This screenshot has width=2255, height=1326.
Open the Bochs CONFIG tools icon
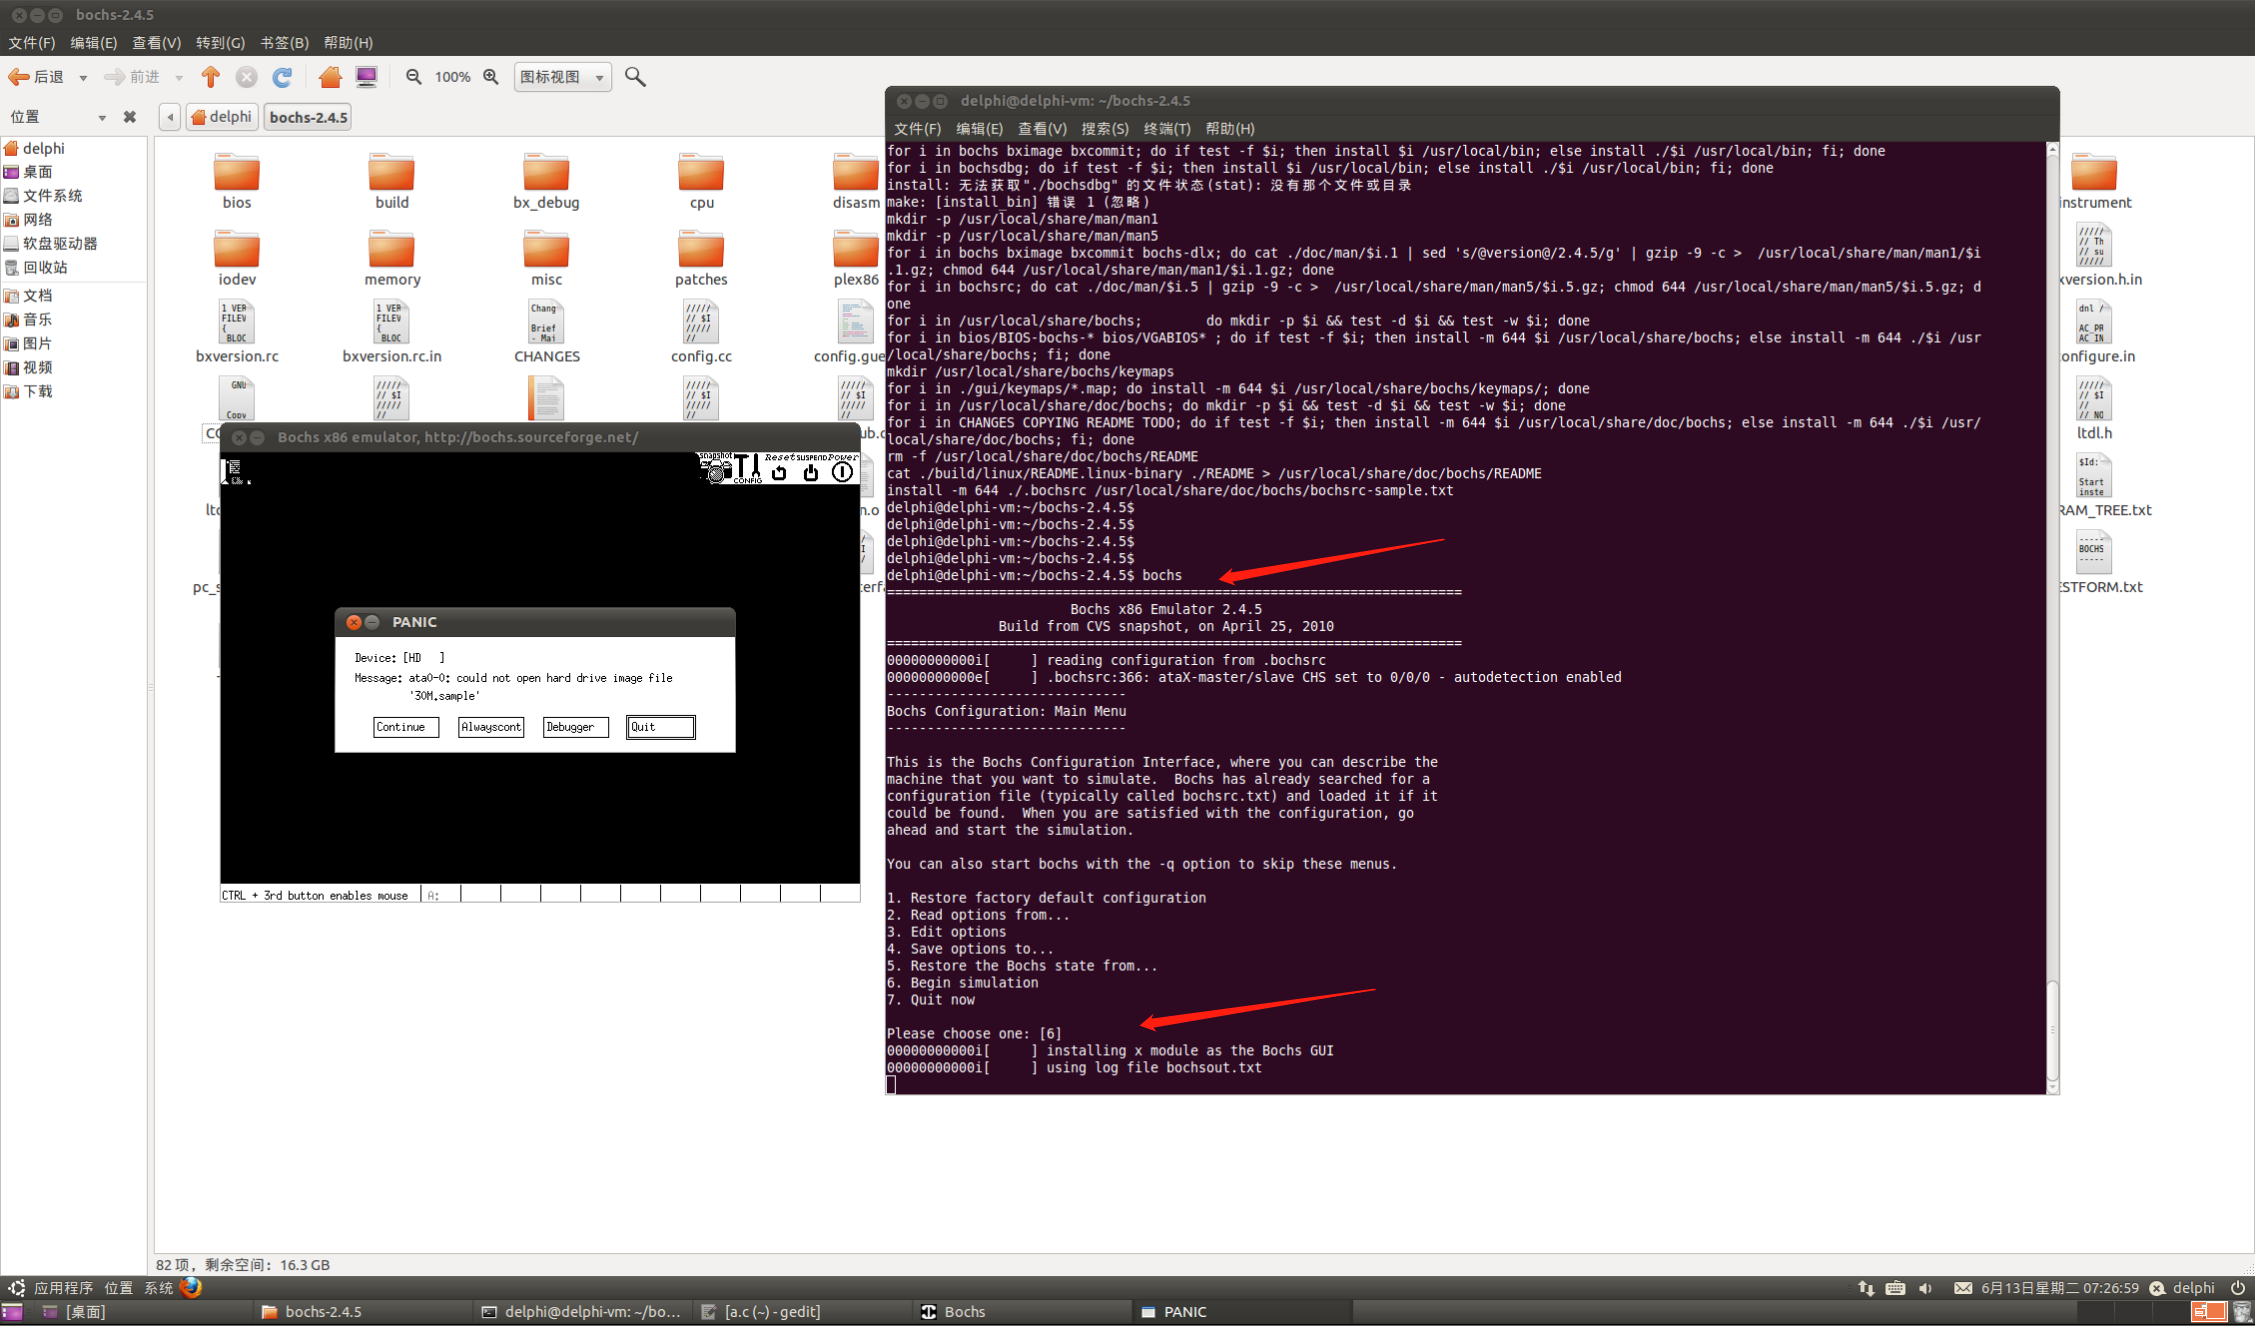click(x=748, y=469)
